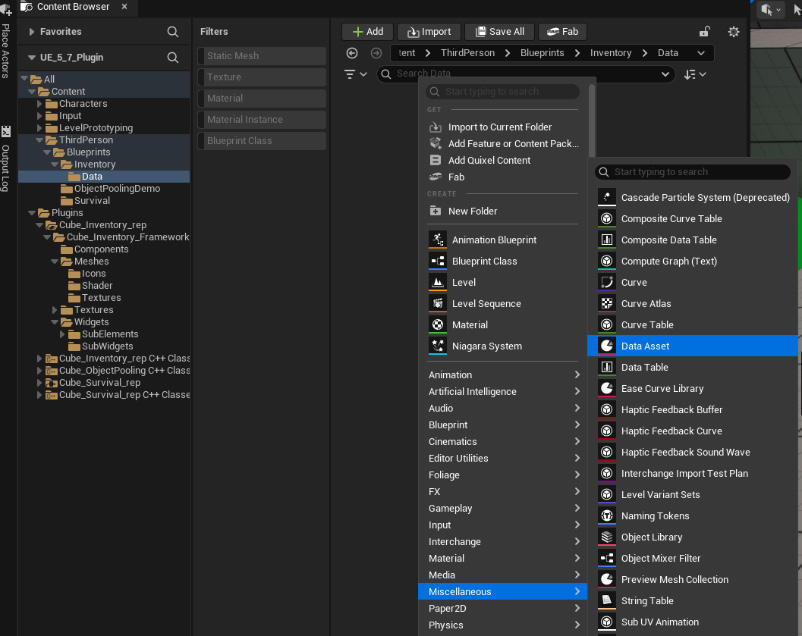Click the Save All button

[x=500, y=32]
